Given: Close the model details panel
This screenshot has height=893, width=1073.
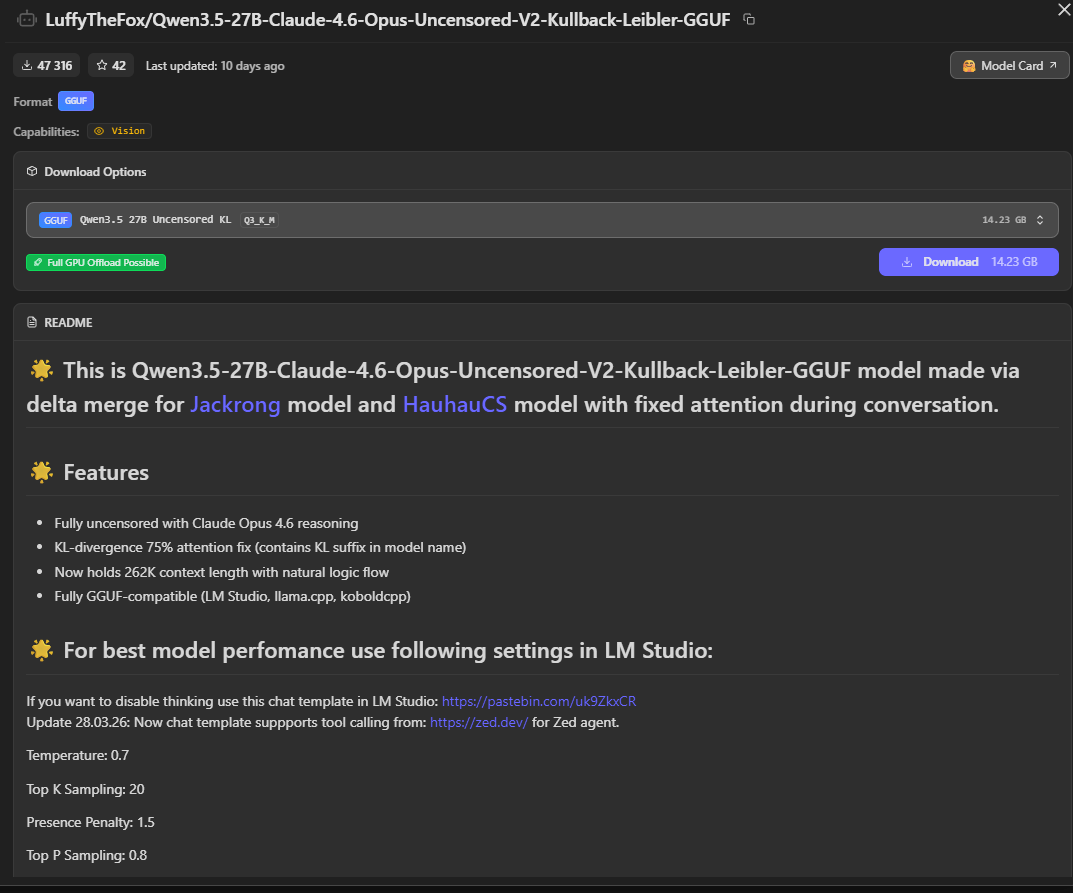Looking at the screenshot, I should pyautogui.click(x=1064, y=9).
